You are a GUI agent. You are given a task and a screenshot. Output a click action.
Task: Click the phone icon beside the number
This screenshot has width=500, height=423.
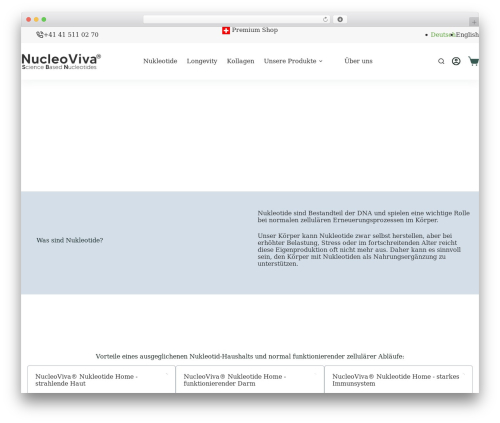[40, 34]
